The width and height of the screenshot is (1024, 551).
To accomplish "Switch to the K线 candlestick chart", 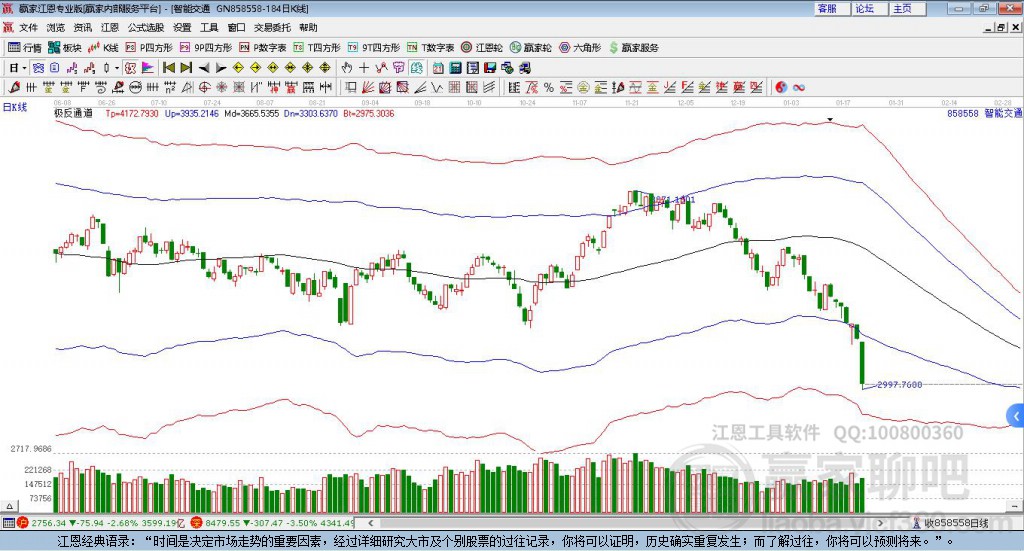I will (103, 48).
